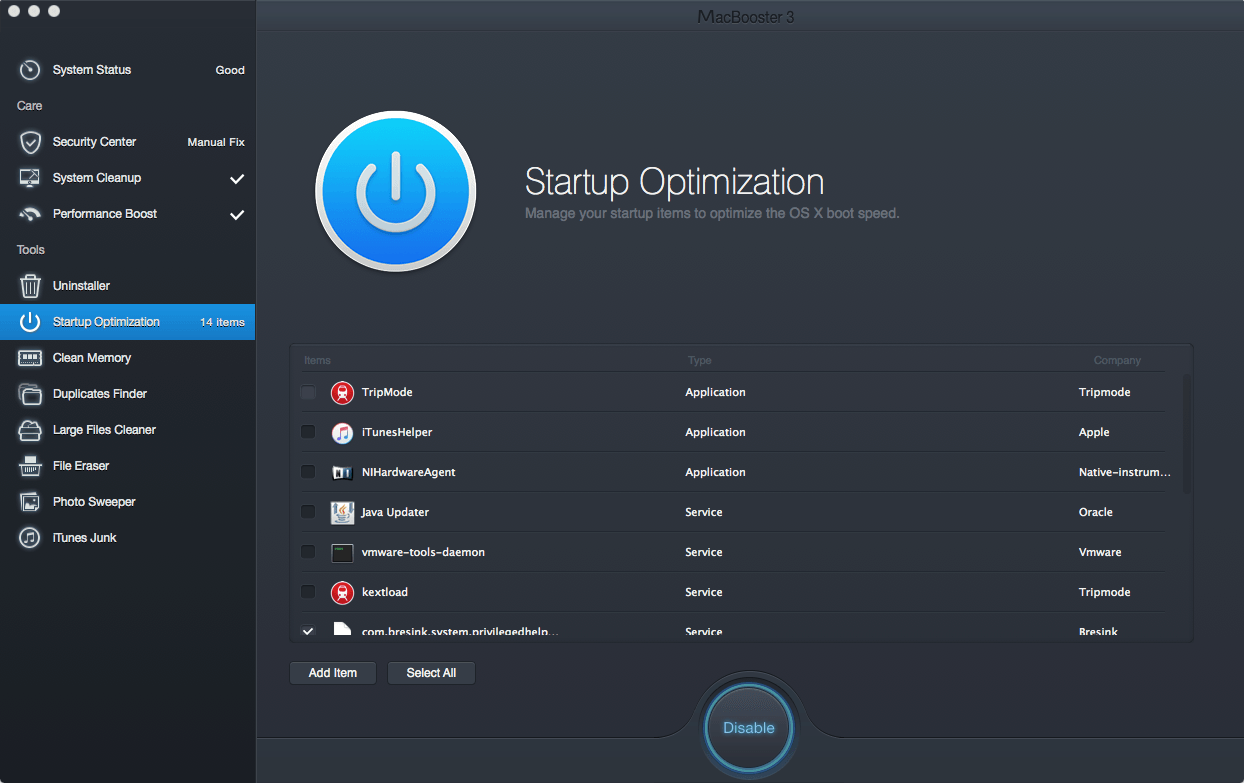Click the iTunesHelper music icon
1244x783 pixels.
click(343, 432)
